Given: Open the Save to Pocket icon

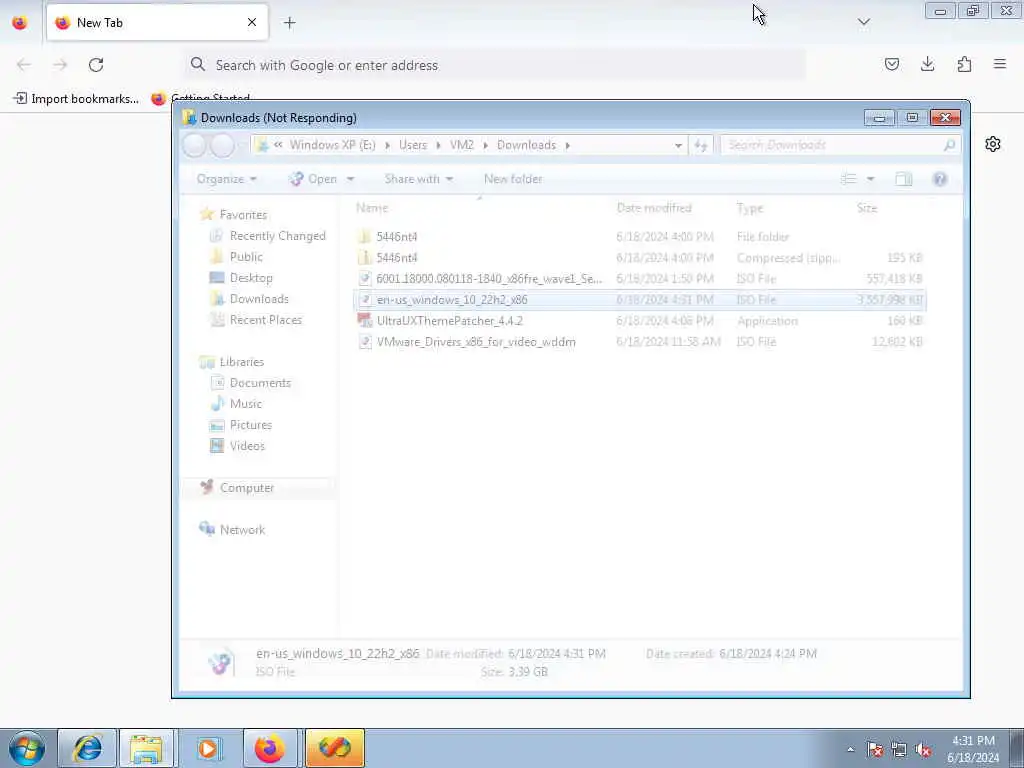Looking at the screenshot, I should tap(891, 64).
